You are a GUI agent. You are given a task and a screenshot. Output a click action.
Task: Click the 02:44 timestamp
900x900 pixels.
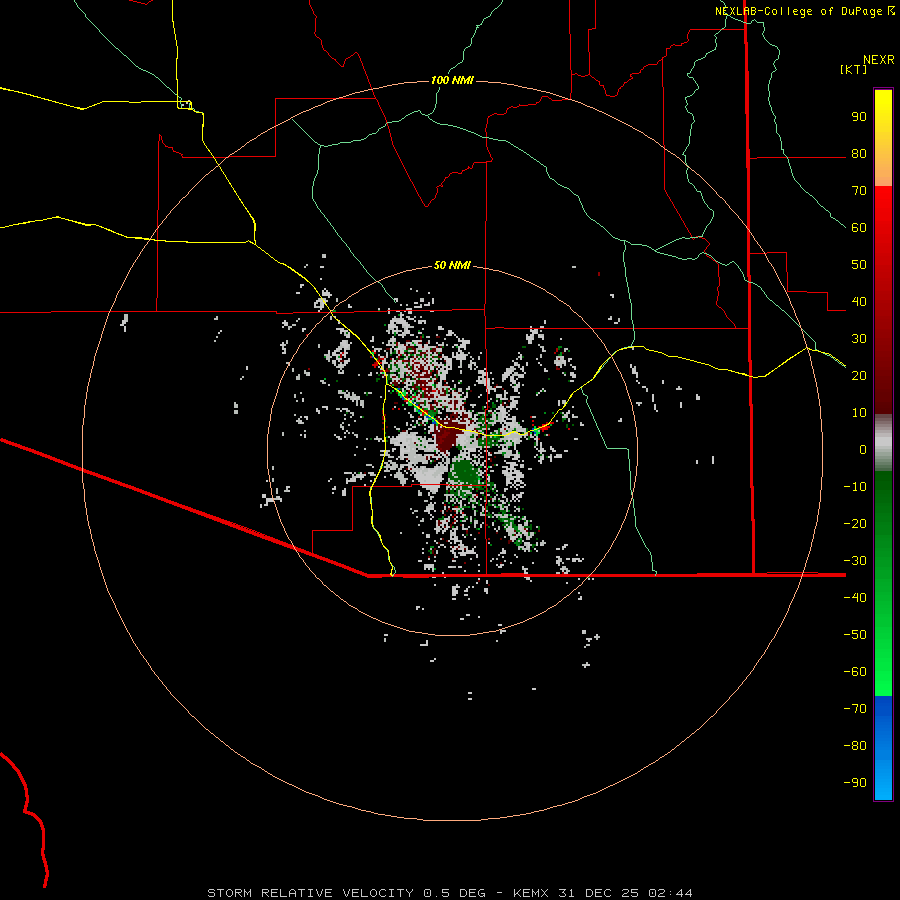(x=670, y=893)
